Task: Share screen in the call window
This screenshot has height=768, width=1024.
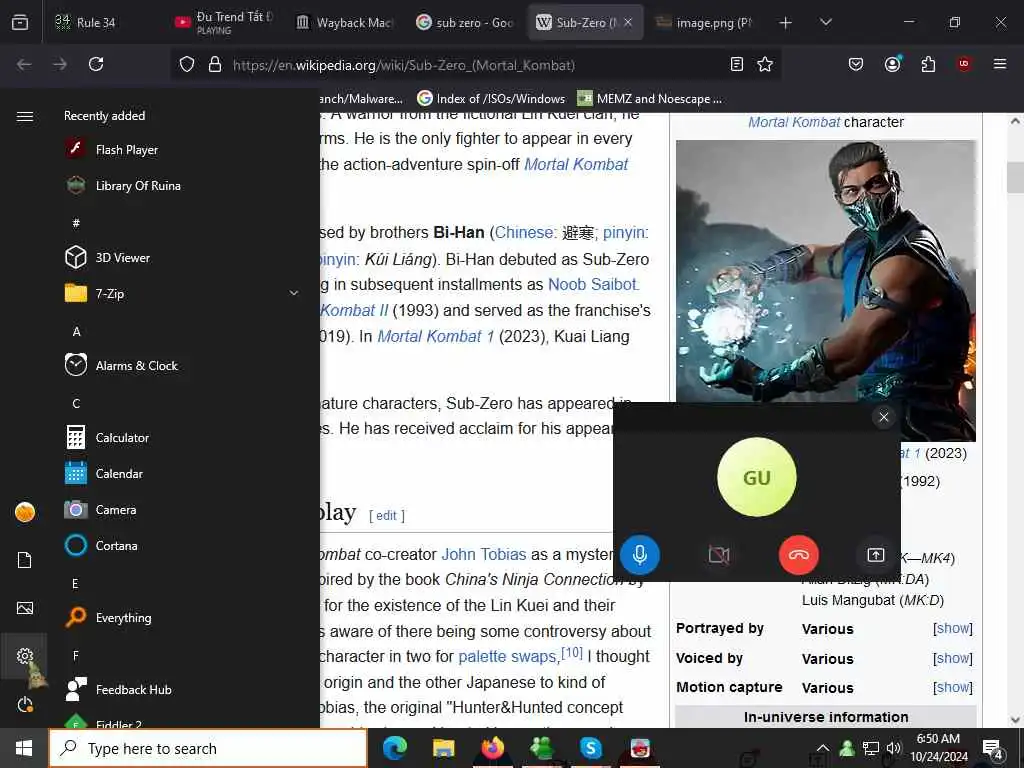Action: tap(876, 554)
